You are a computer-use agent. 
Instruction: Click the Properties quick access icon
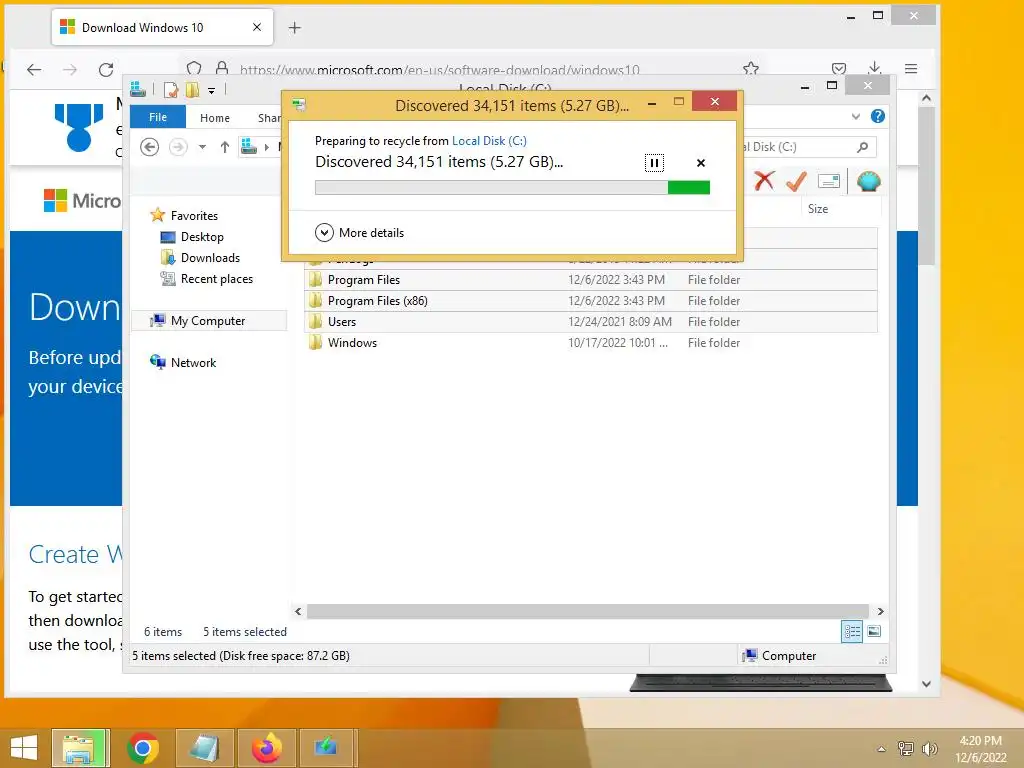click(171, 89)
